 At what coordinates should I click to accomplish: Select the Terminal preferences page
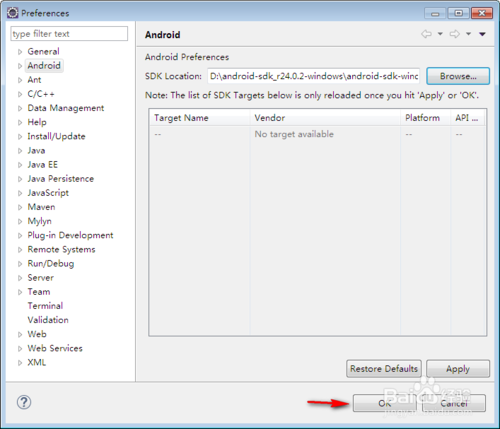[x=45, y=306]
